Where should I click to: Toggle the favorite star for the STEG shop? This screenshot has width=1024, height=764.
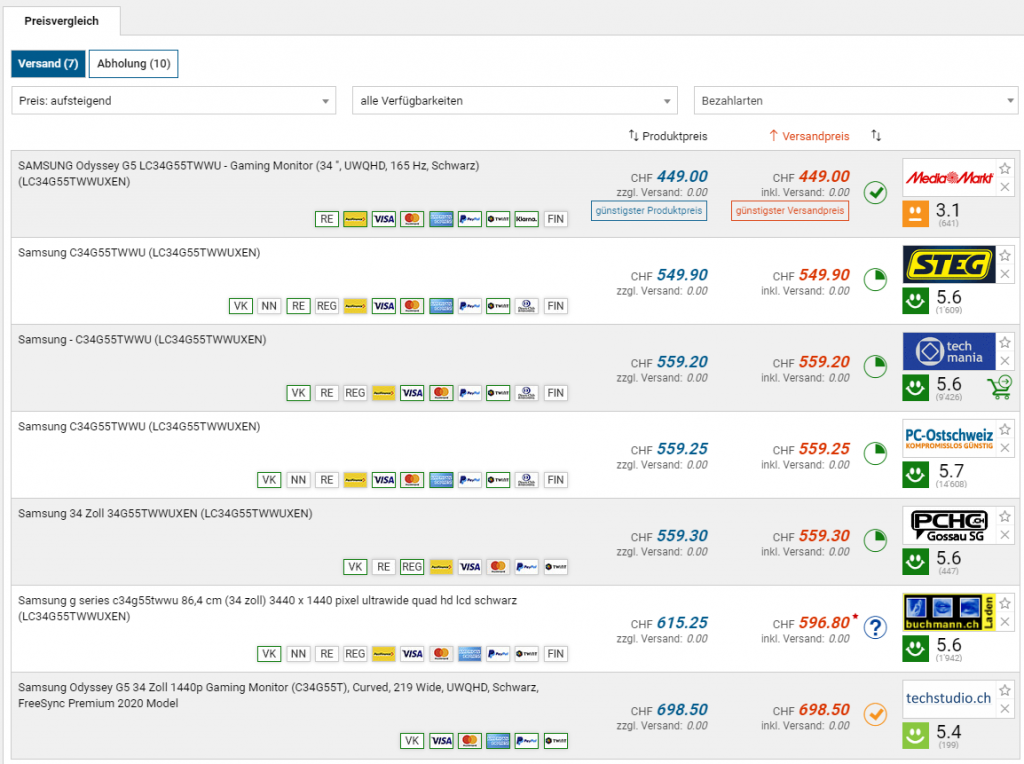tap(1005, 254)
